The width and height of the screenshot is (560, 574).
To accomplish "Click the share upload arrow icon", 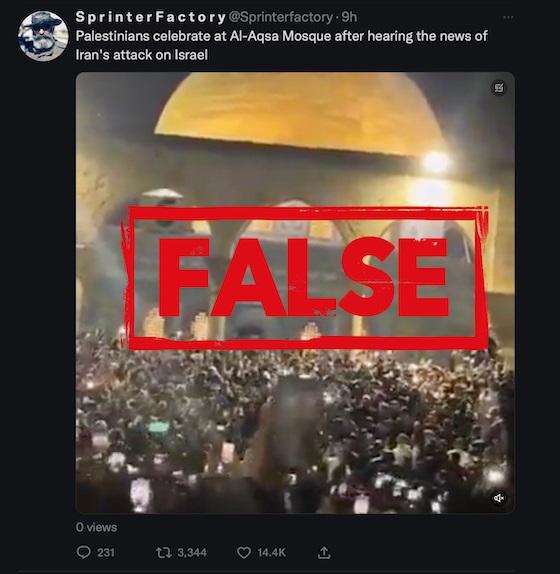I will tap(324, 552).
